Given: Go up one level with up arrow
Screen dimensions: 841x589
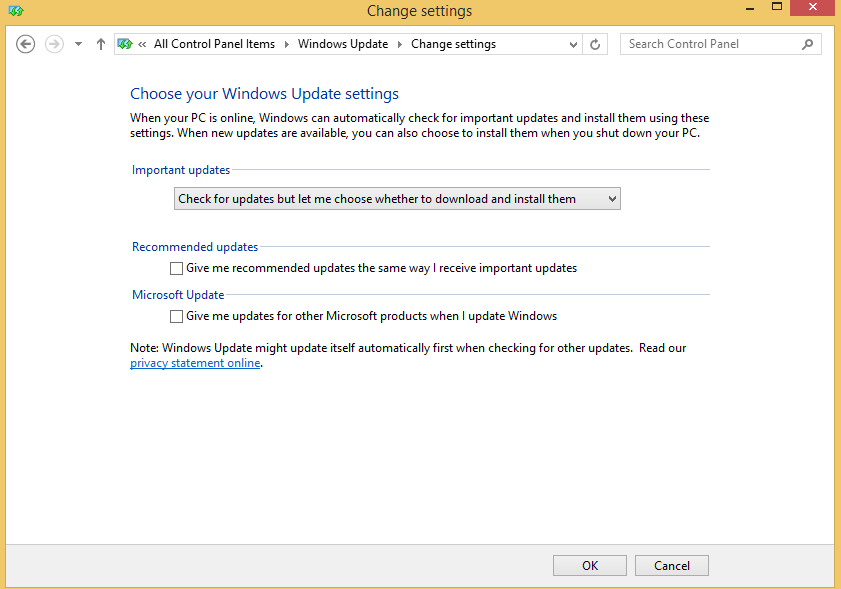Looking at the screenshot, I should click(x=101, y=44).
